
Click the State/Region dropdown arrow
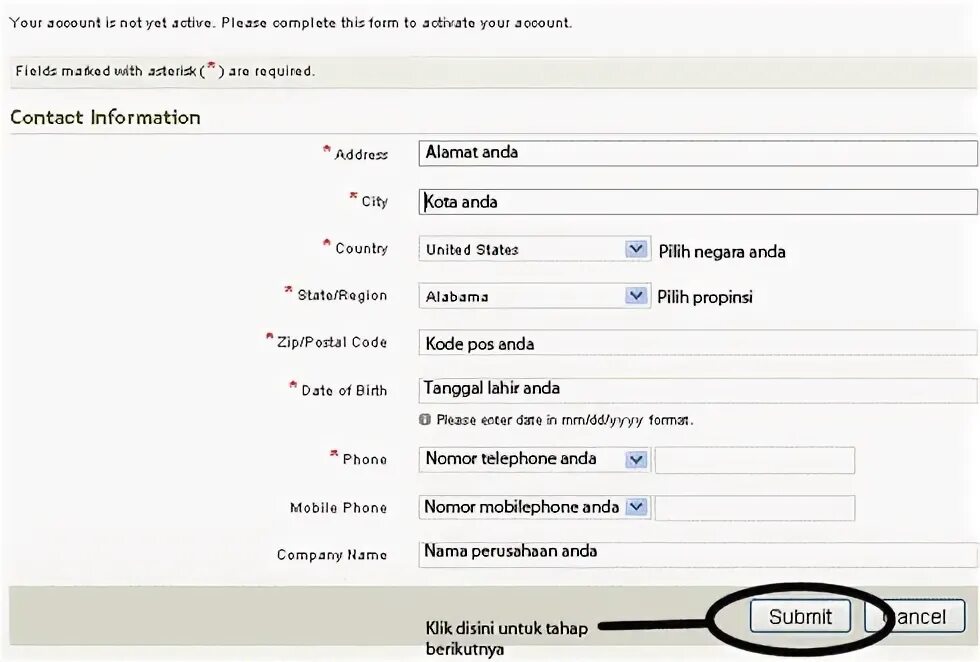click(634, 295)
